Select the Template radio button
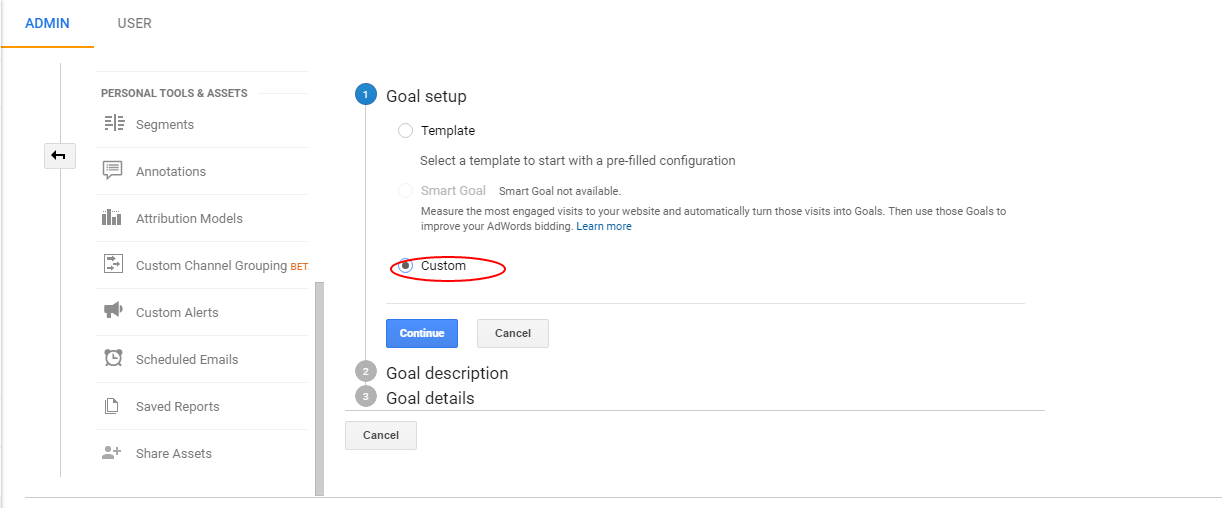The height and width of the screenshot is (508, 1222). coord(405,130)
